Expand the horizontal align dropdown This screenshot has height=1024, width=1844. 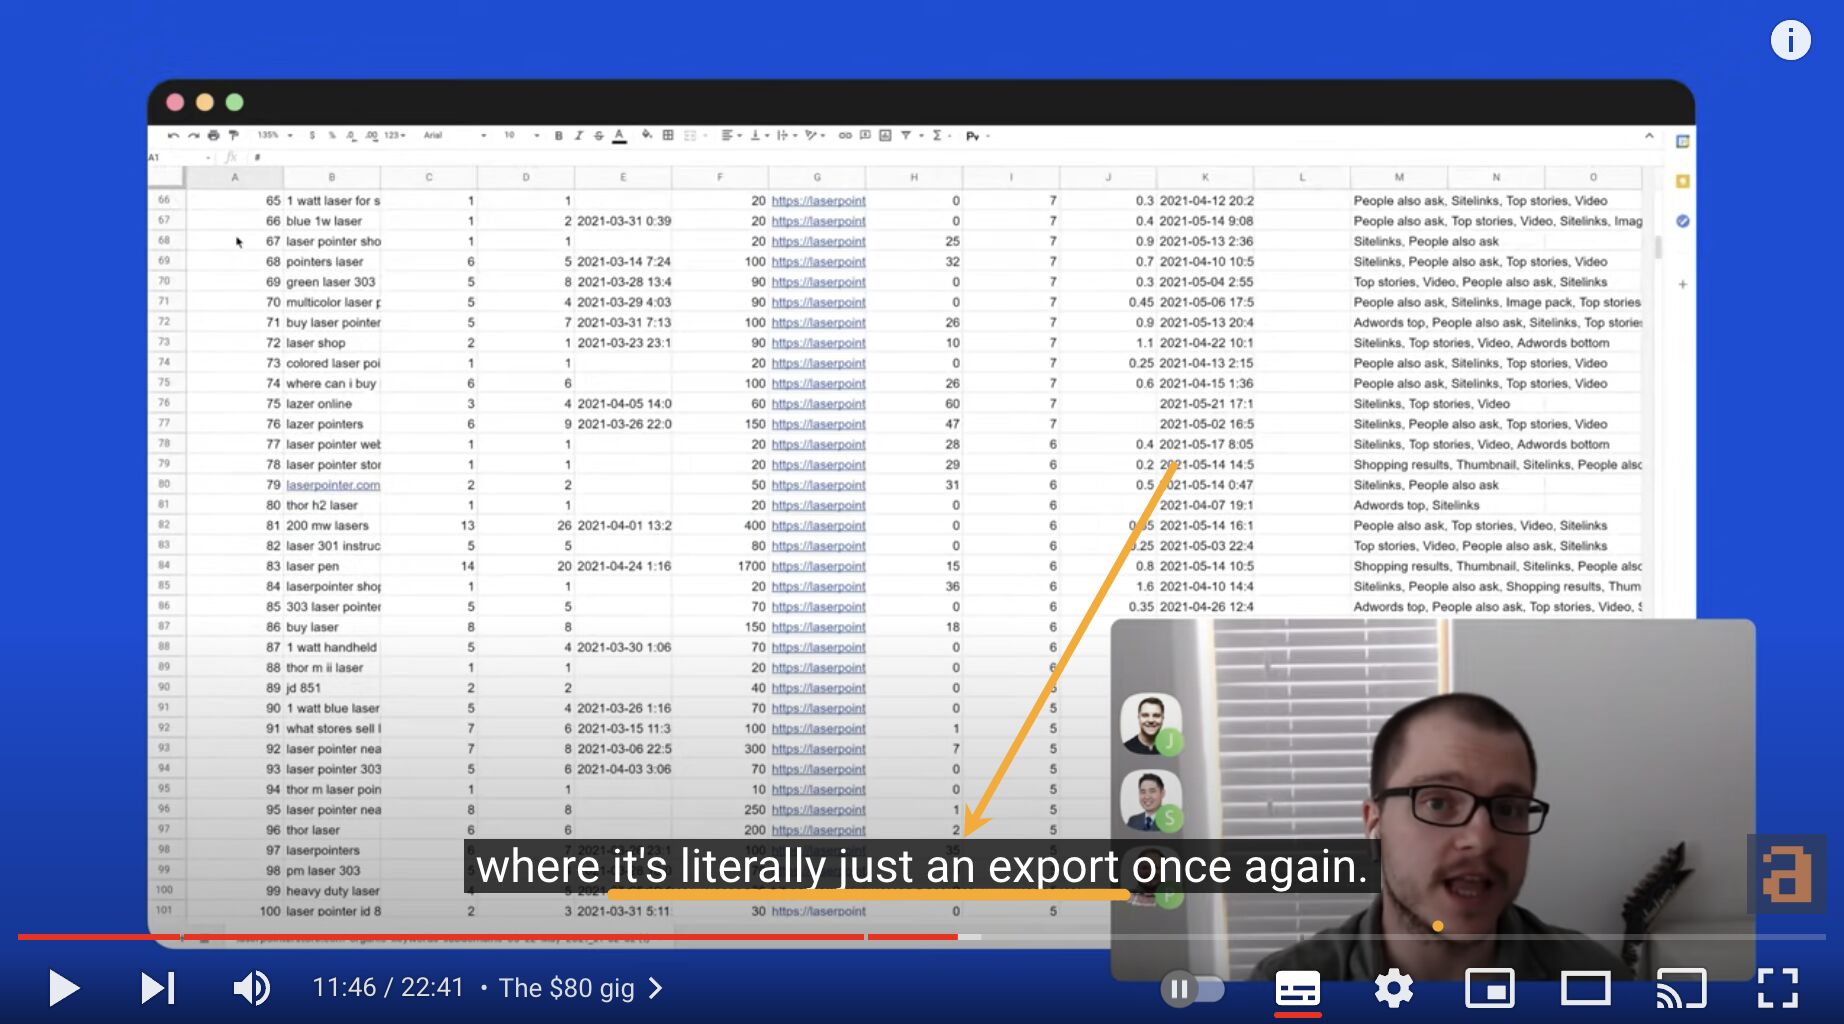[x=739, y=135]
